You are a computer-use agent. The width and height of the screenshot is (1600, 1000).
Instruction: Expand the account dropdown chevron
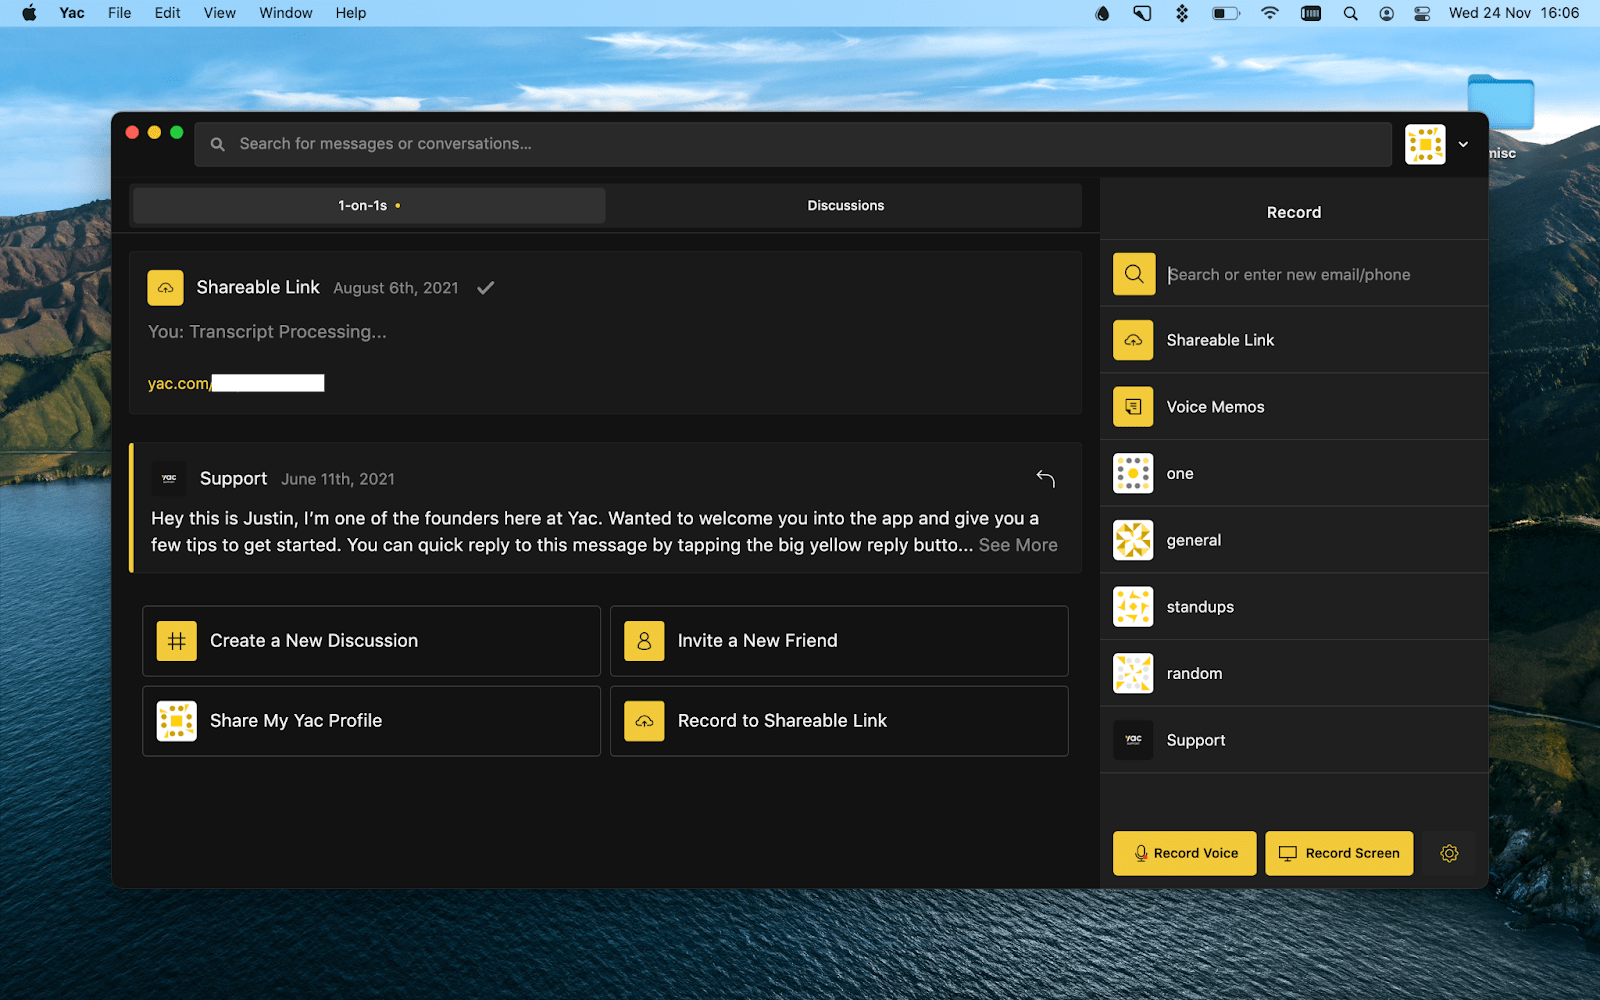coord(1463,144)
